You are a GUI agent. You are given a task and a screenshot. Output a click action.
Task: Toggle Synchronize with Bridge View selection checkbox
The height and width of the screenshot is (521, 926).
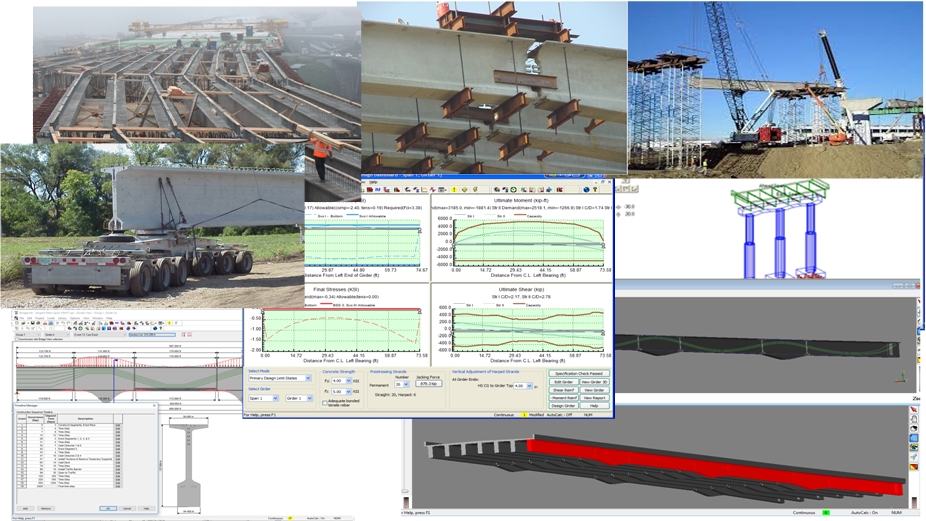(x=17, y=339)
